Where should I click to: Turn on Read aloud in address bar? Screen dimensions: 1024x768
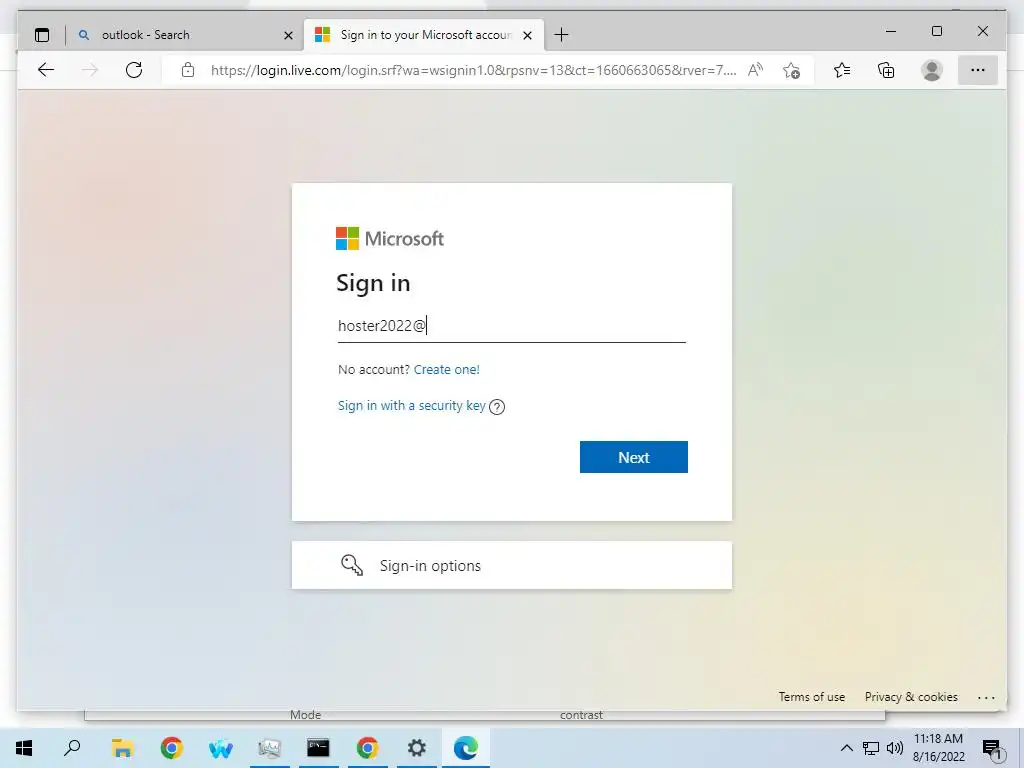[756, 70]
